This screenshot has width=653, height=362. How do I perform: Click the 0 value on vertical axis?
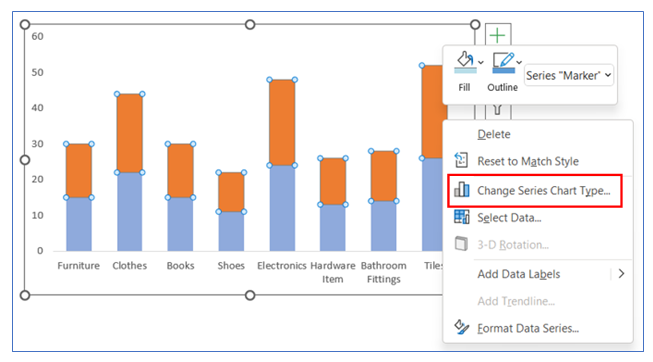40,251
